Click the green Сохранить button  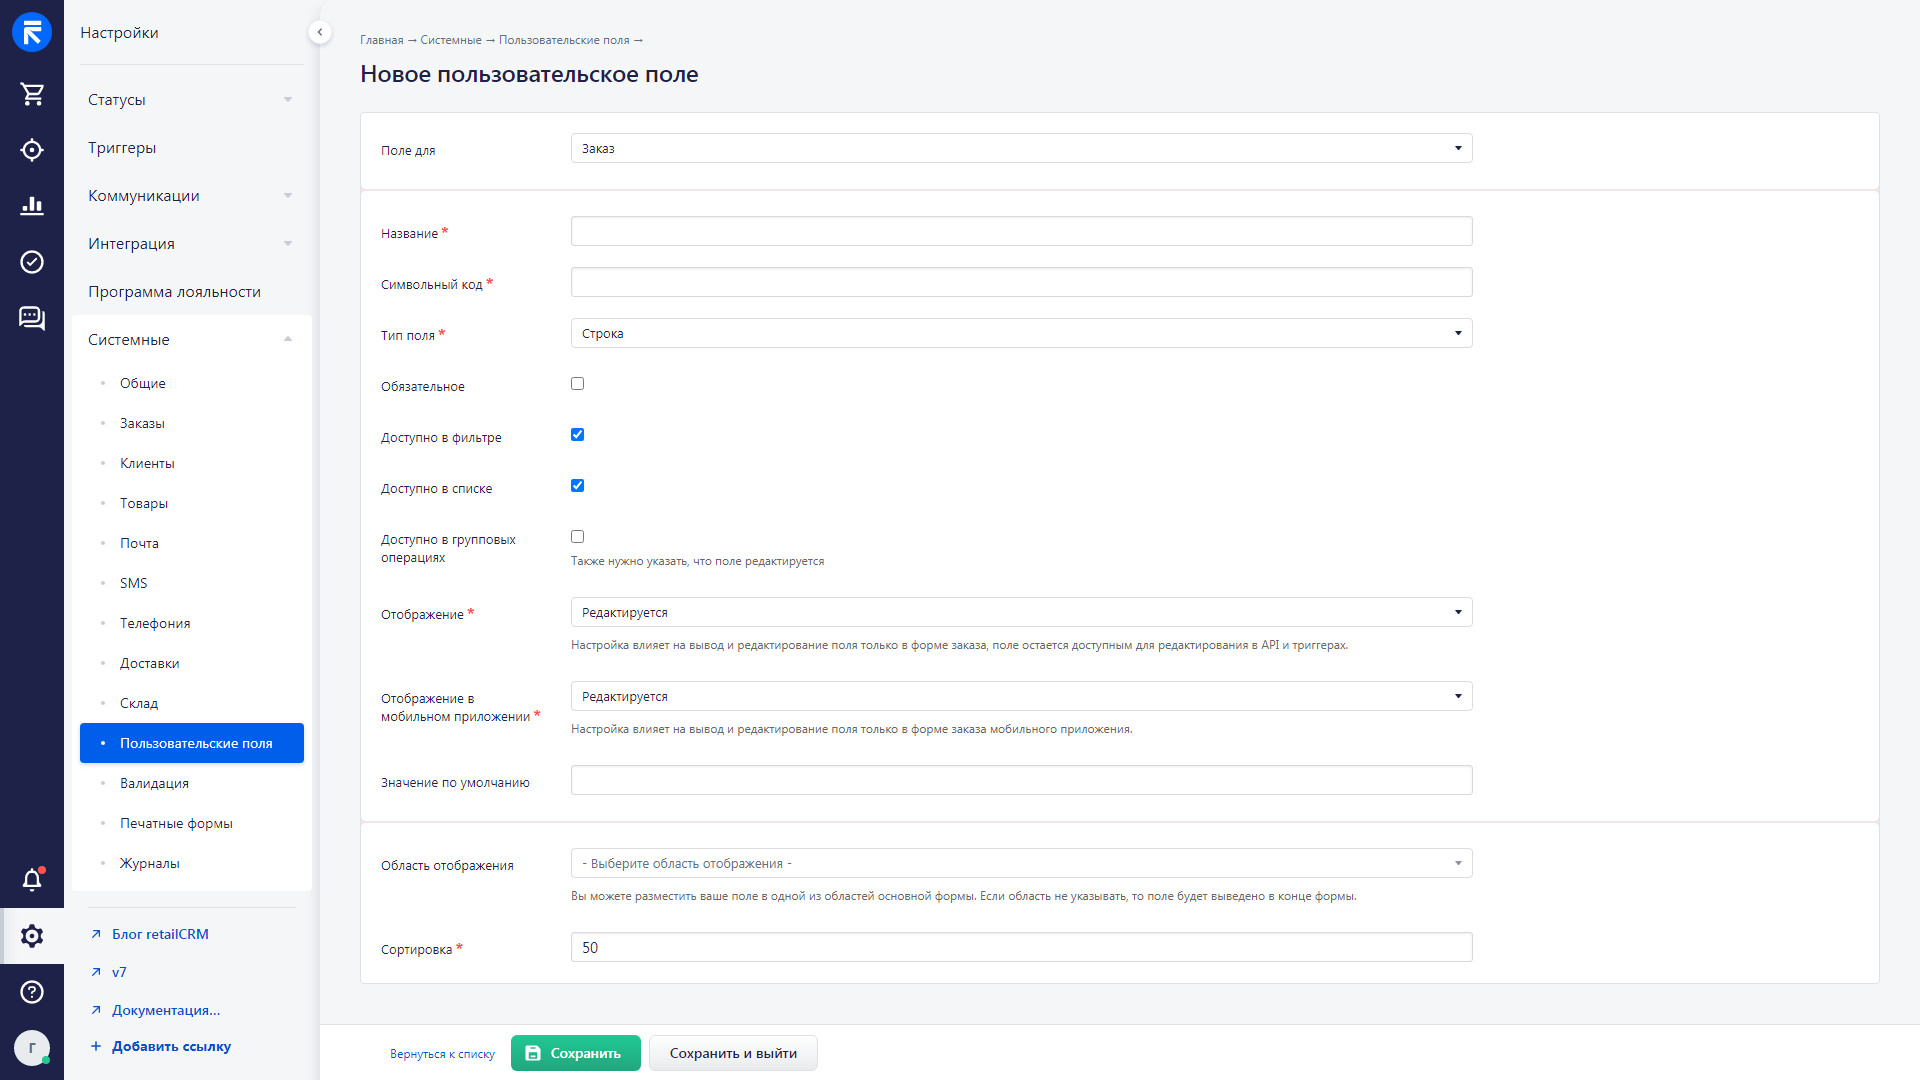pos(575,1053)
